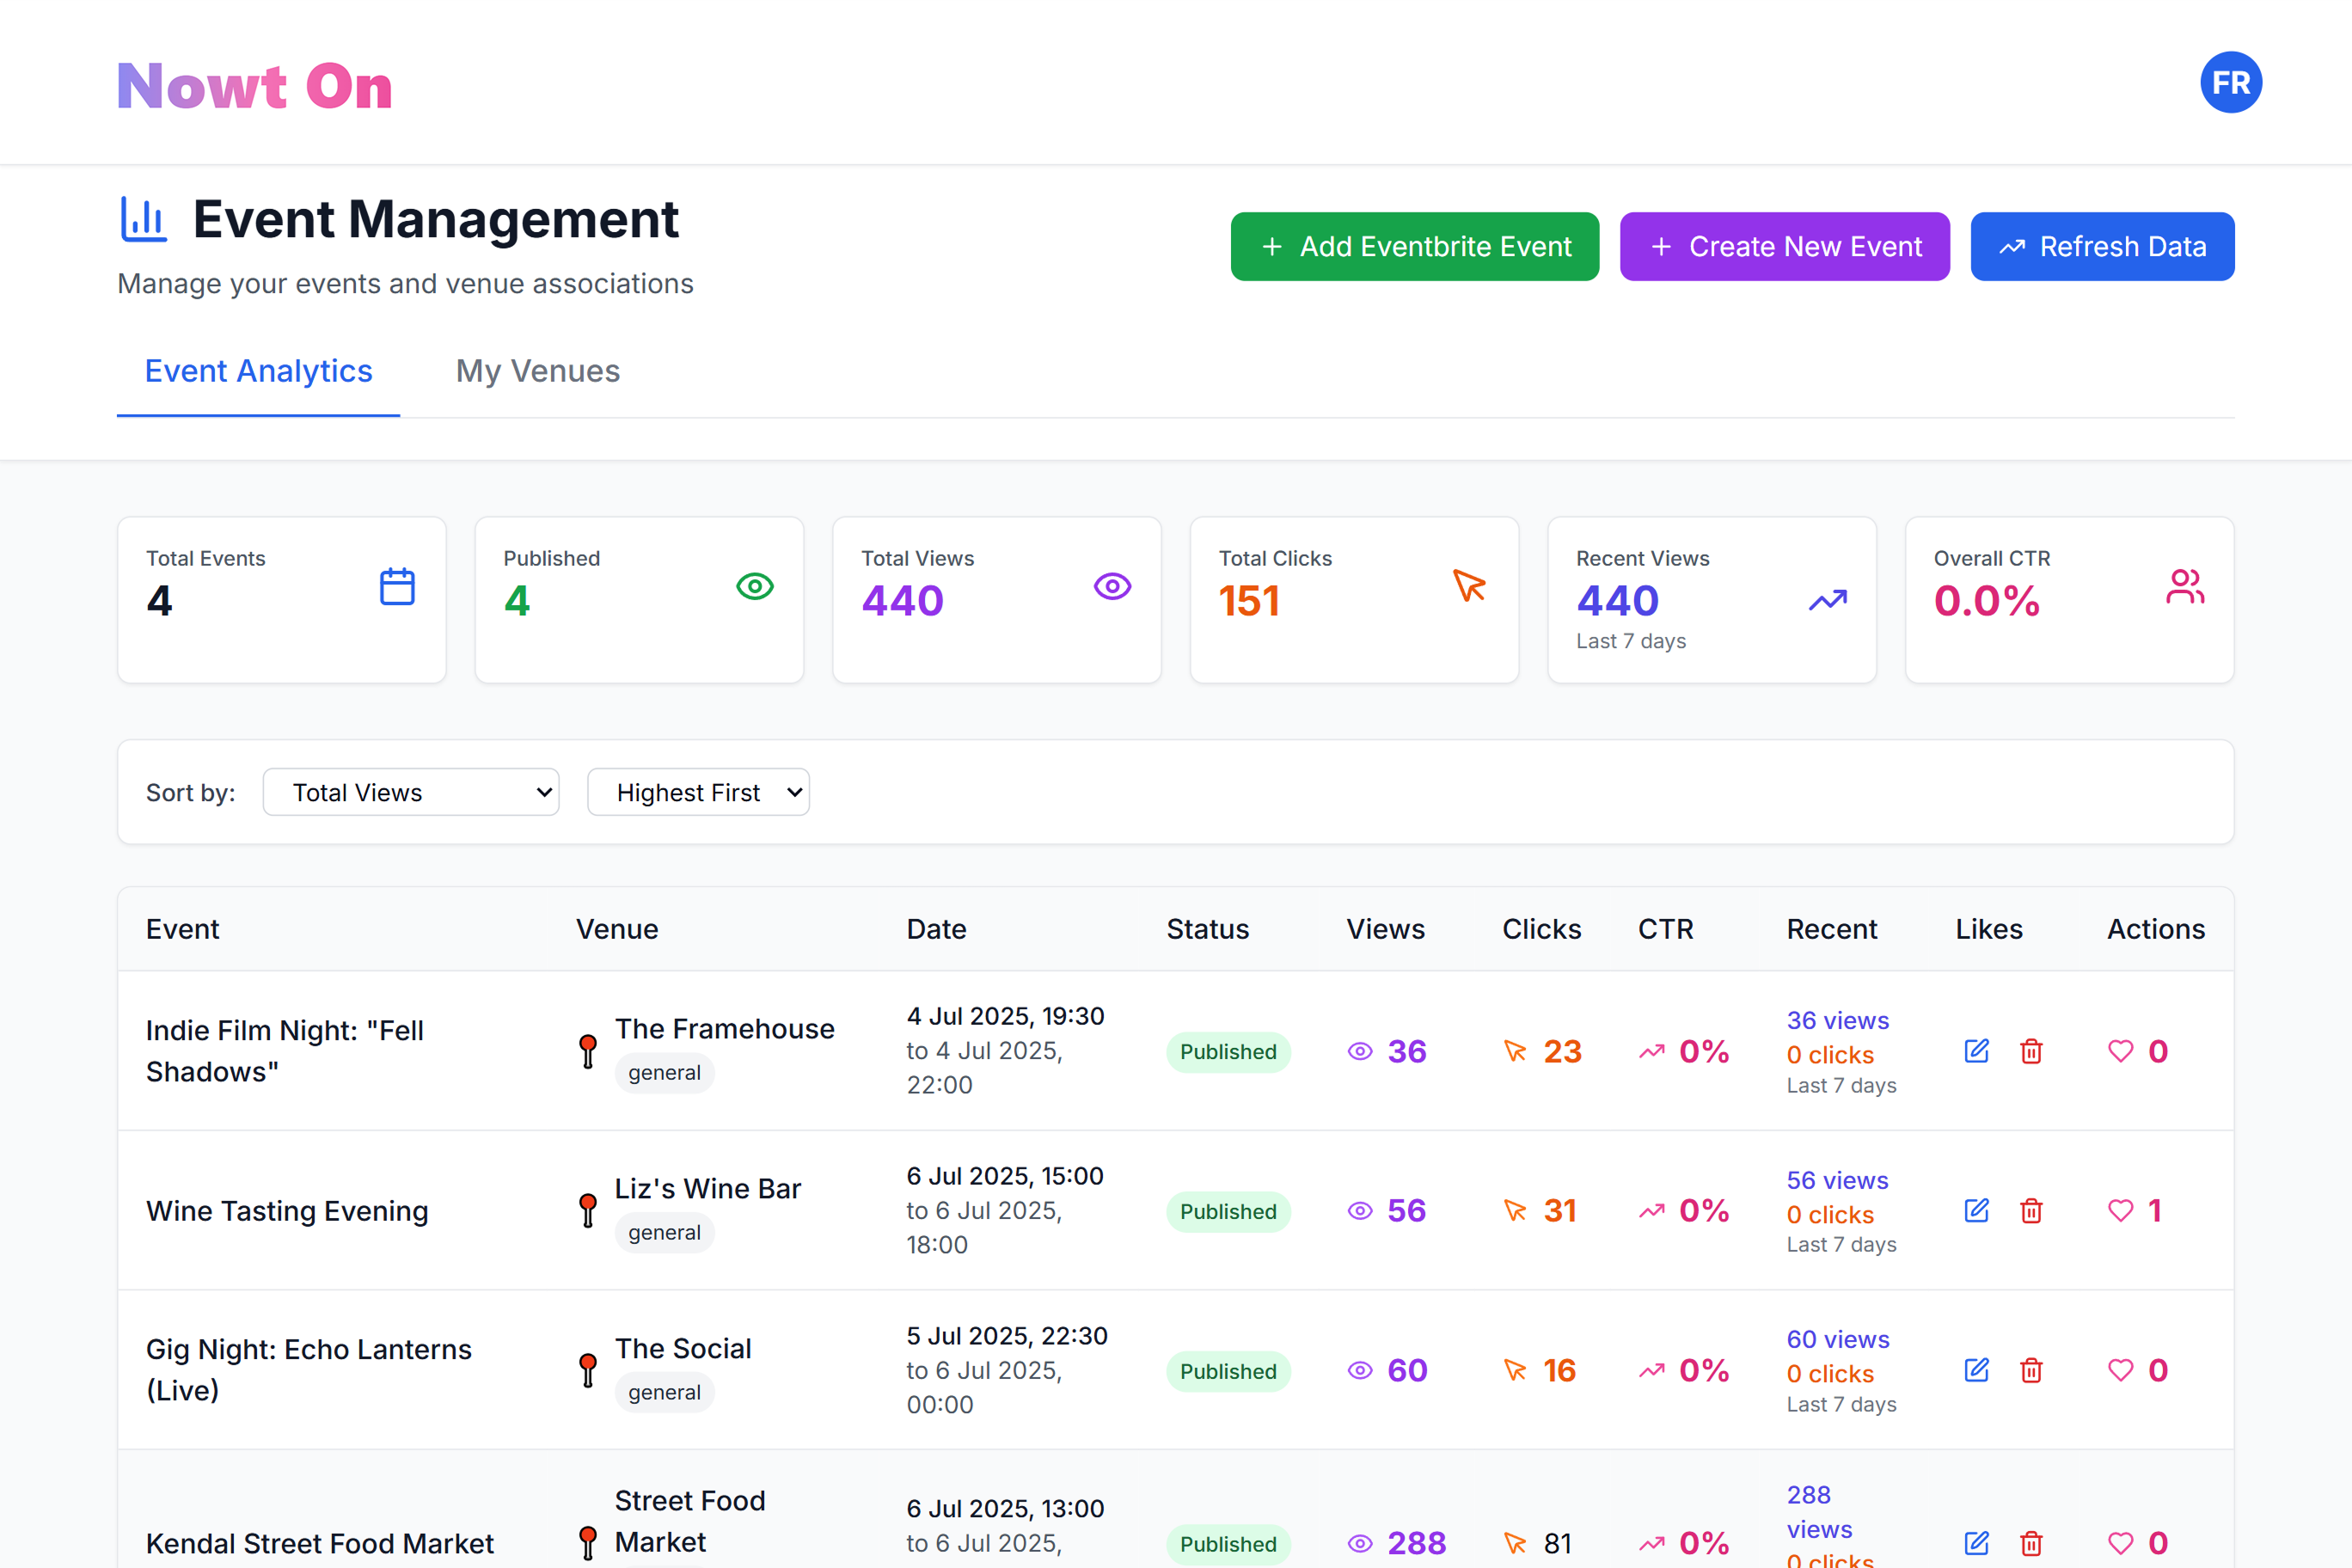Click the Refresh Data button
Image resolution: width=2352 pixels, height=1568 pixels.
[2102, 246]
